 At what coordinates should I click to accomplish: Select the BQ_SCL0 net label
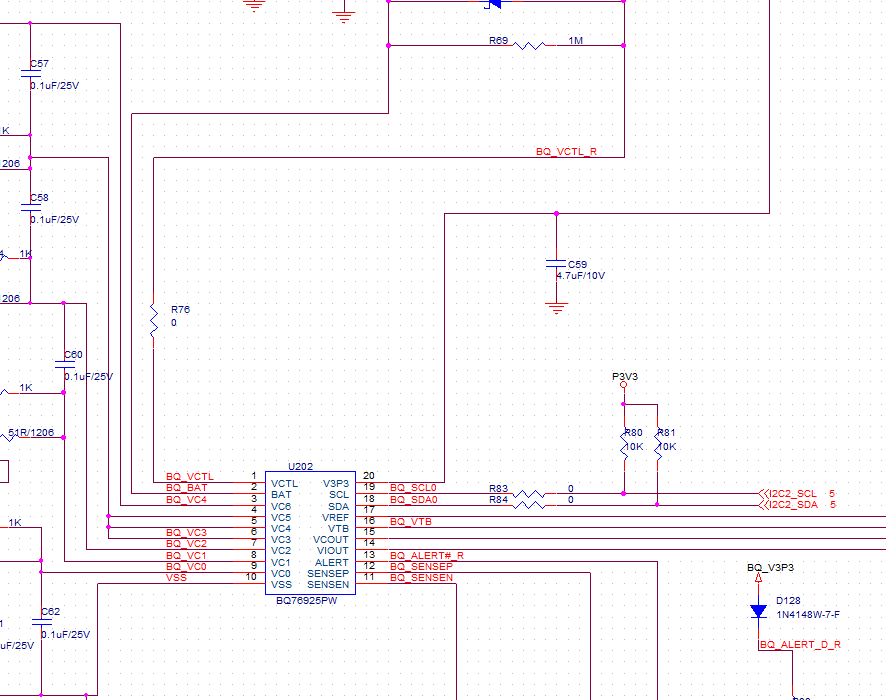414,488
